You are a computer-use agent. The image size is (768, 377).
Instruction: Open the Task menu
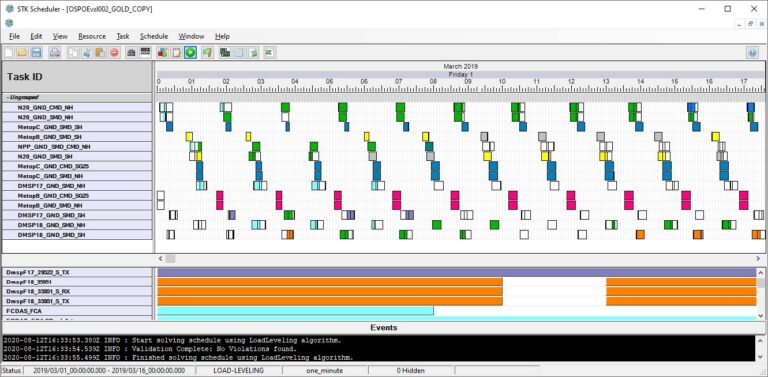point(123,36)
